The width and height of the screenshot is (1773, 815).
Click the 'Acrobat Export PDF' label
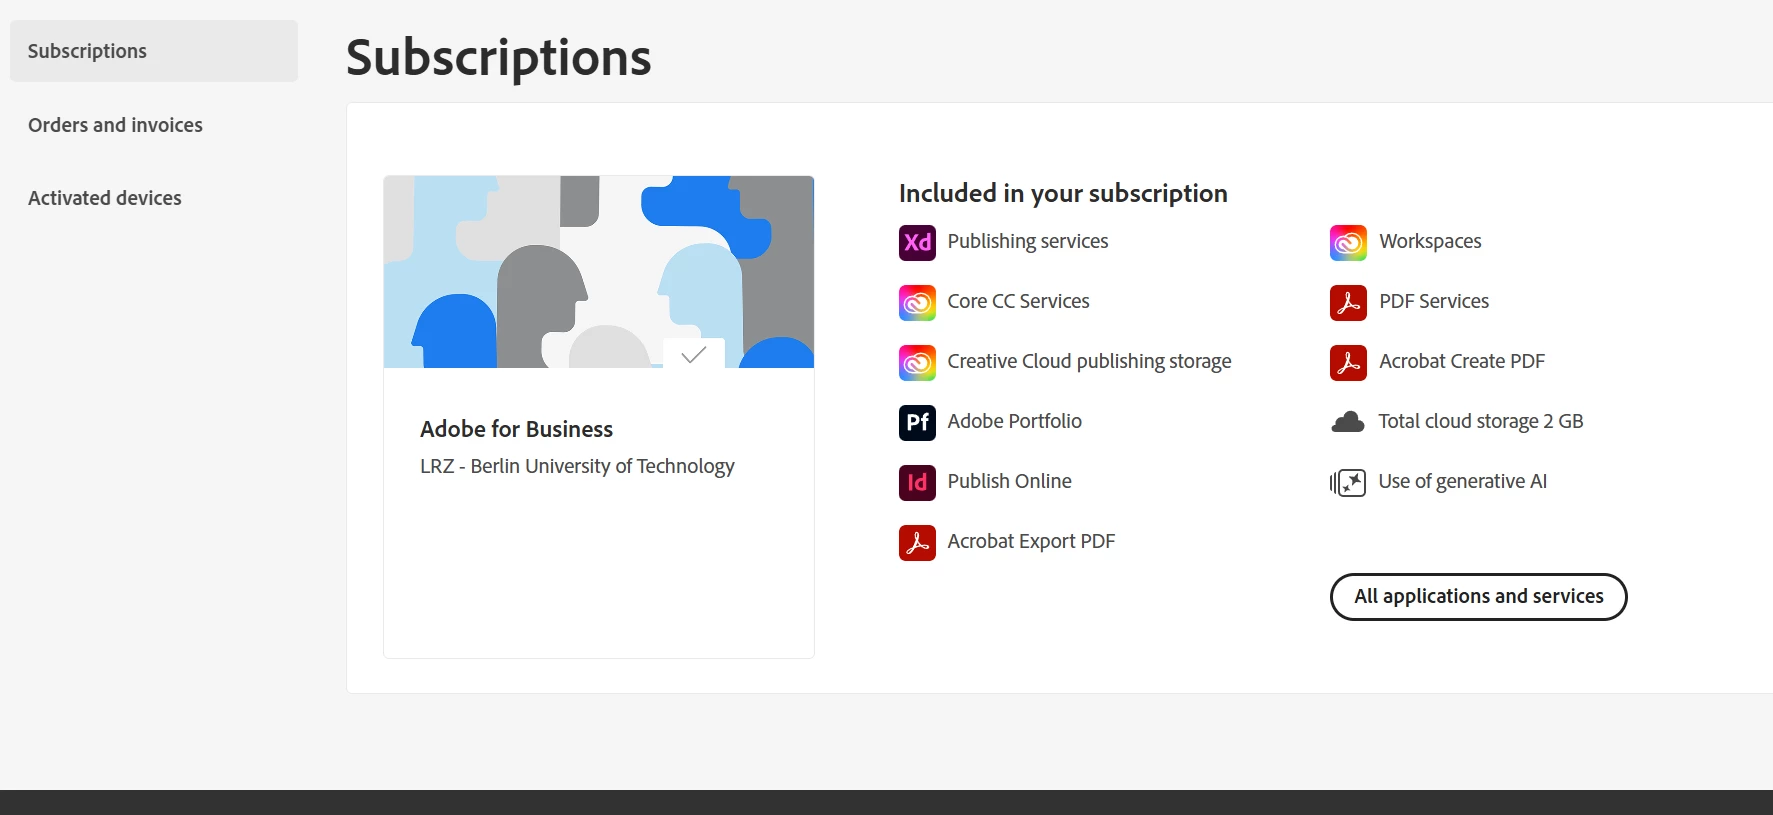coord(1031,541)
